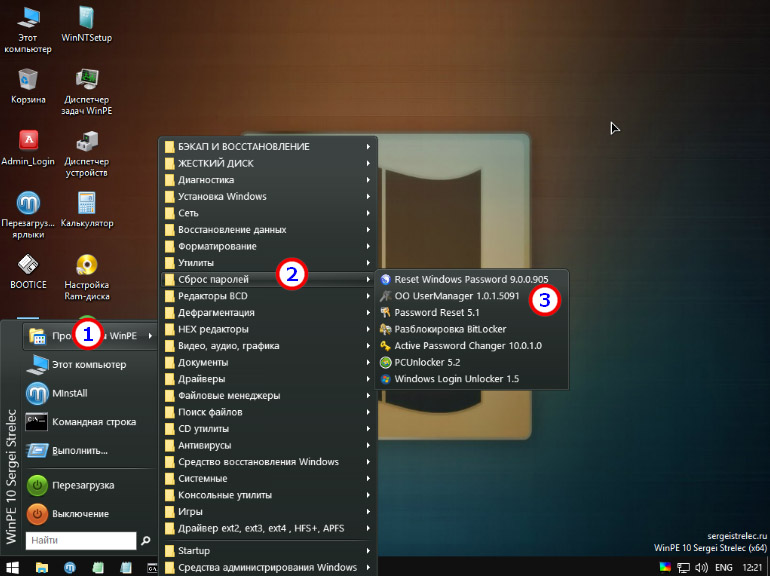Click the MInstAll taskbar icon

point(70,567)
